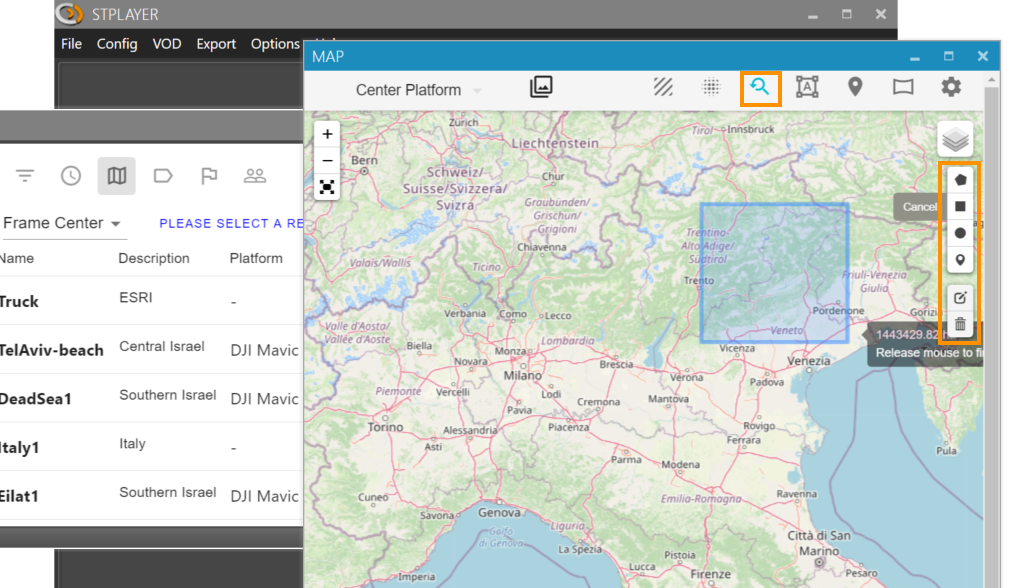1020x588 pixels.
Task: Select the text annotation tool on MAP toolbar
Action: click(x=807, y=87)
